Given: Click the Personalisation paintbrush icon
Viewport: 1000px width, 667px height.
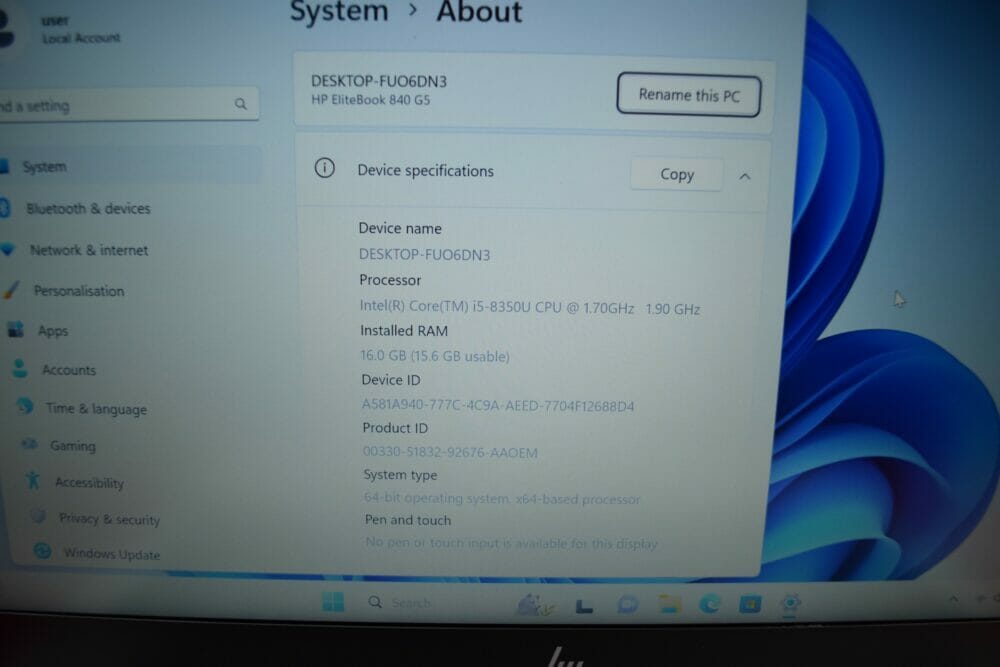Looking at the screenshot, I should pos(10,290).
